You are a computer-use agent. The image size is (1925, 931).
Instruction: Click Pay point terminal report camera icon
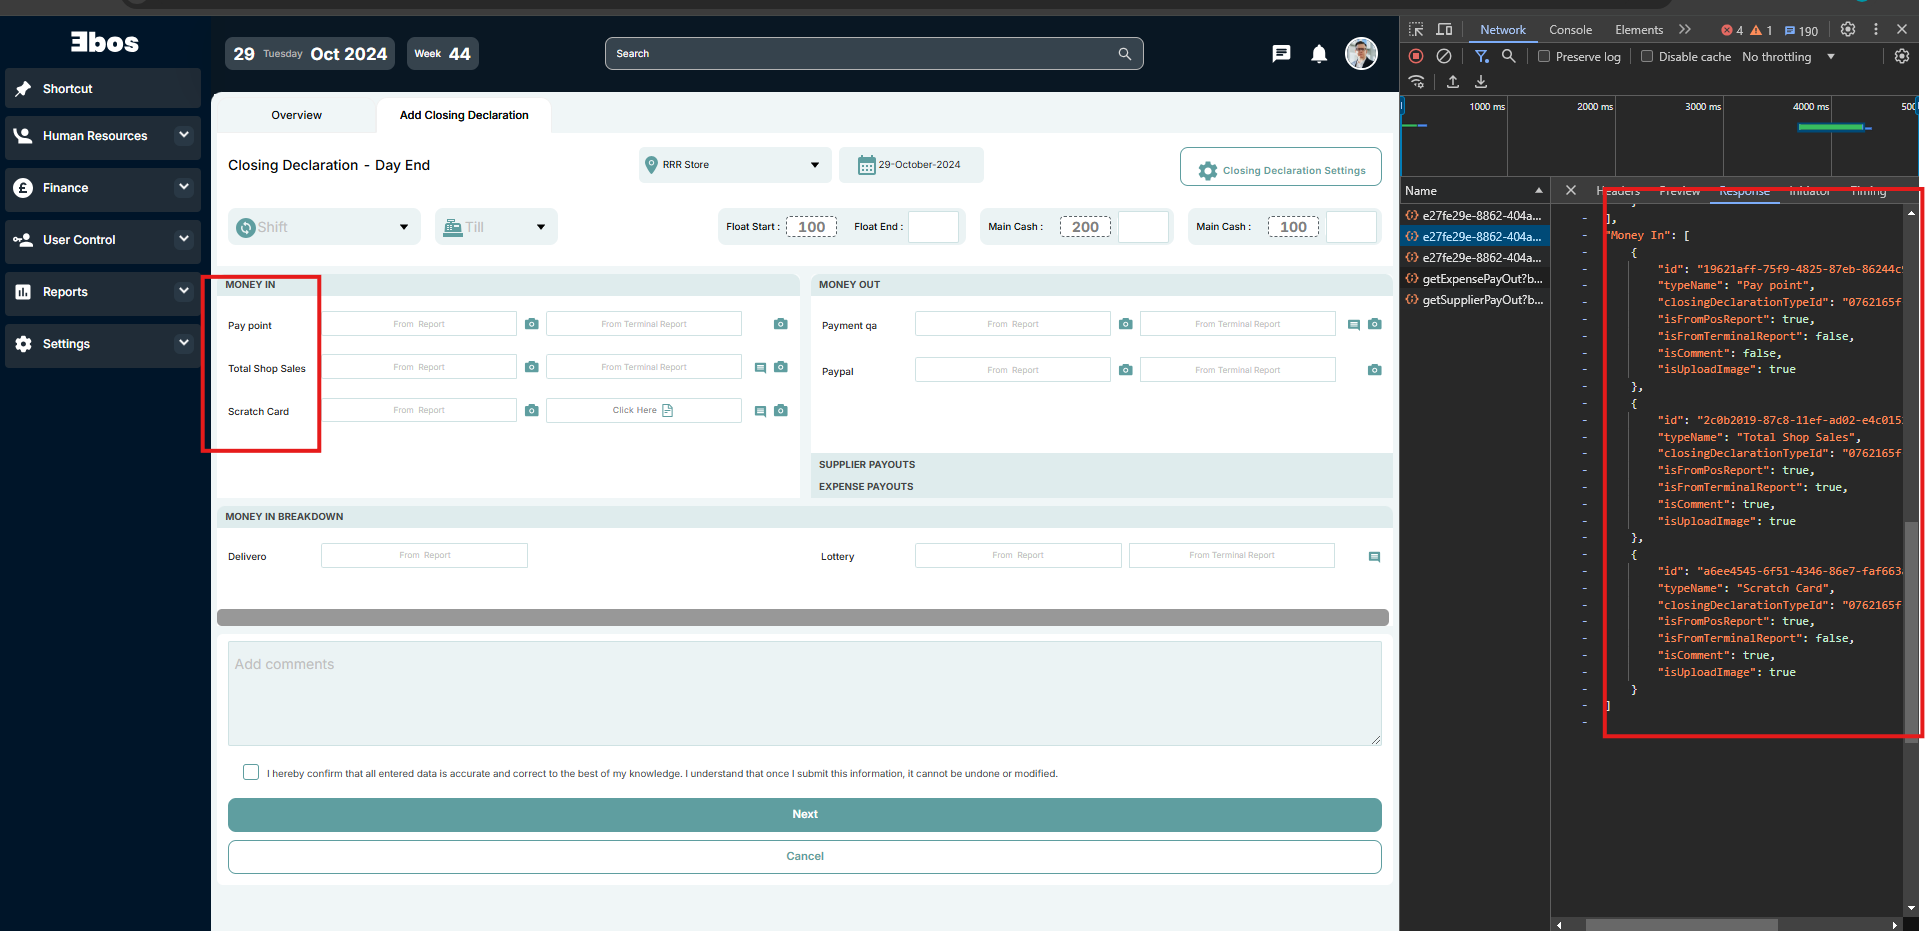tap(781, 324)
